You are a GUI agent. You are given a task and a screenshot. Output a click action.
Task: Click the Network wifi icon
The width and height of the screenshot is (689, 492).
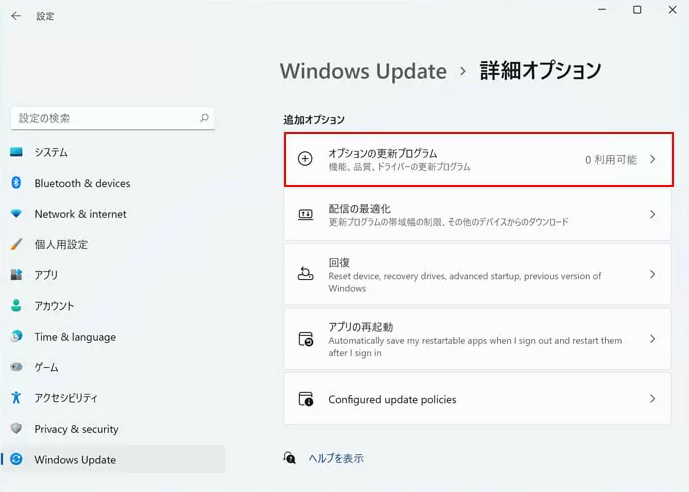(x=16, y=214)
